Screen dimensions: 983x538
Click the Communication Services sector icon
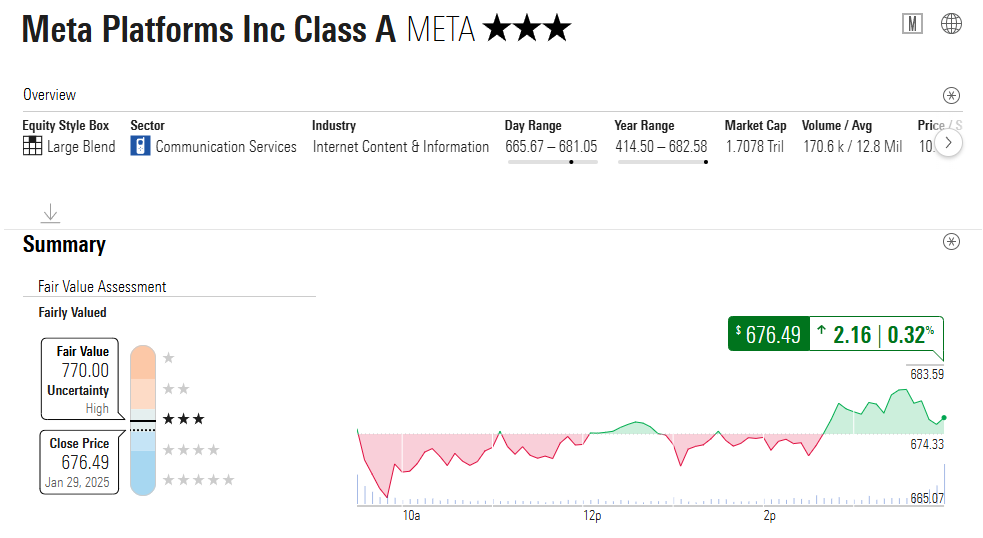click(140, 146)
